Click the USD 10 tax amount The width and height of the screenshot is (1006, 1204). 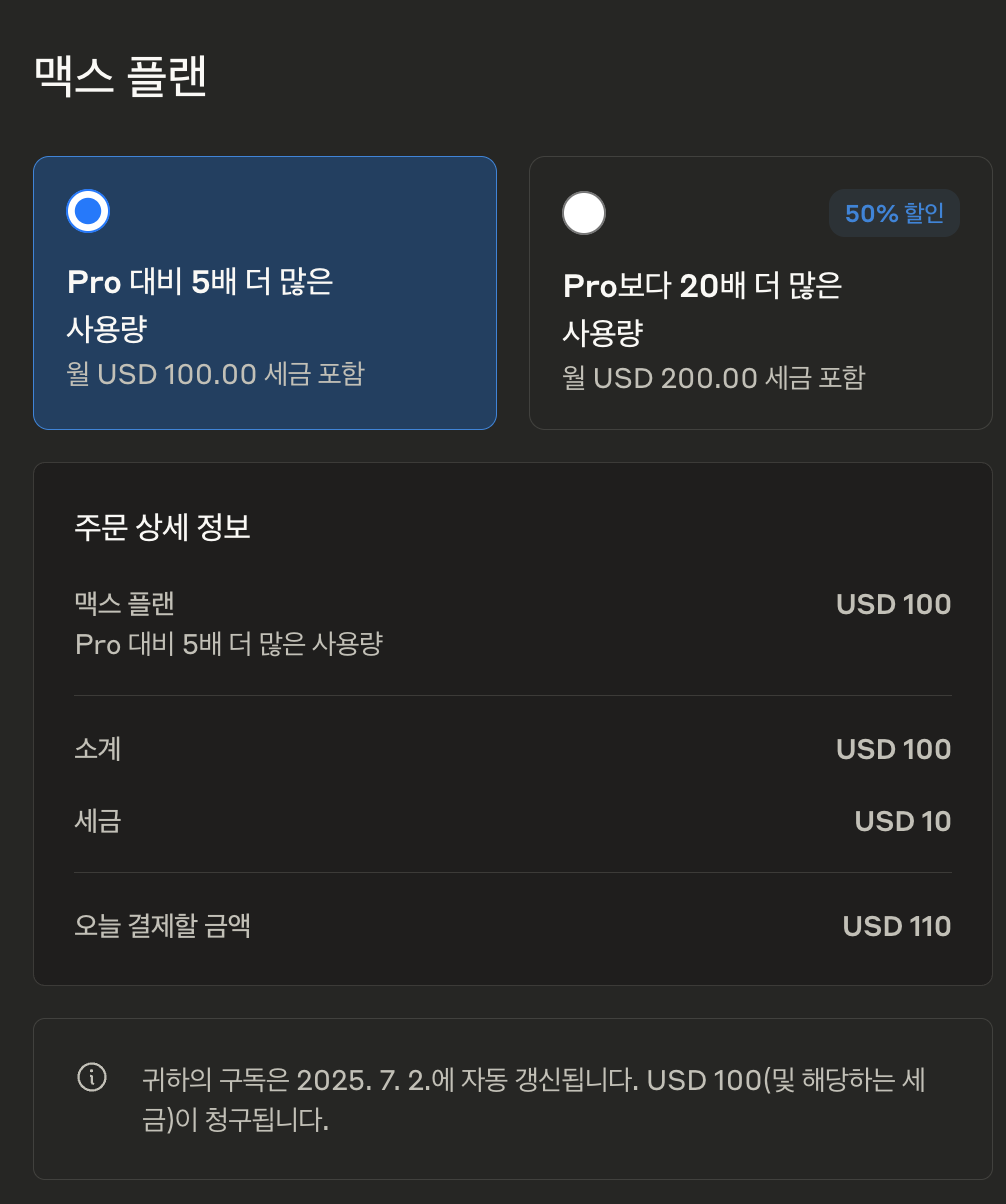click(902, 821)
